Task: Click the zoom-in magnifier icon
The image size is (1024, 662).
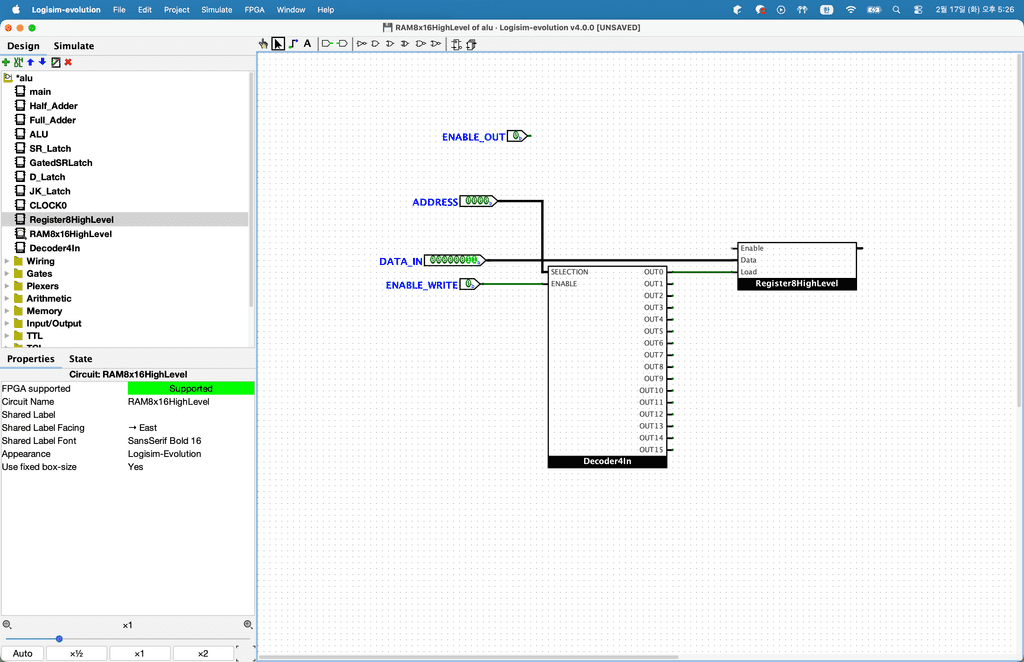Action: (x=248, y=625)
